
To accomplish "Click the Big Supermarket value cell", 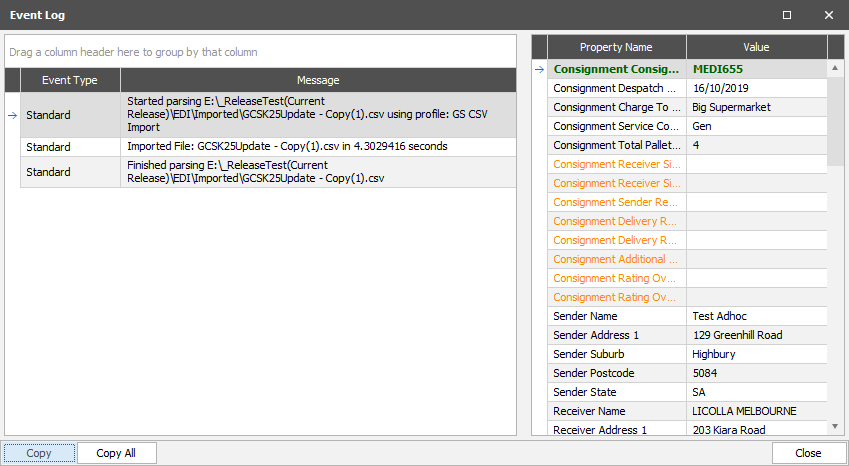I will [x=756, y=107].
